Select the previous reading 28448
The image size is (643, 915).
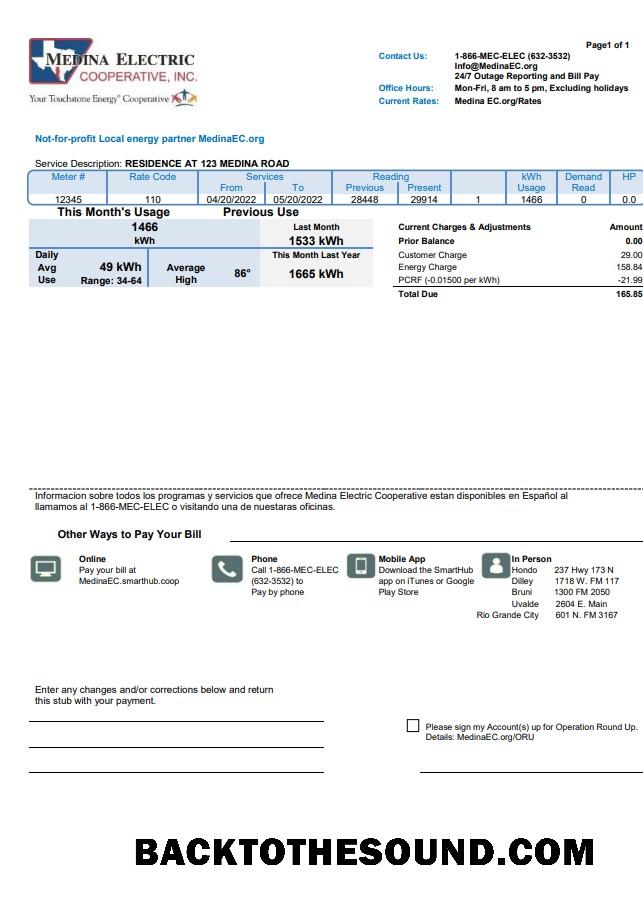tap(365, 199)
